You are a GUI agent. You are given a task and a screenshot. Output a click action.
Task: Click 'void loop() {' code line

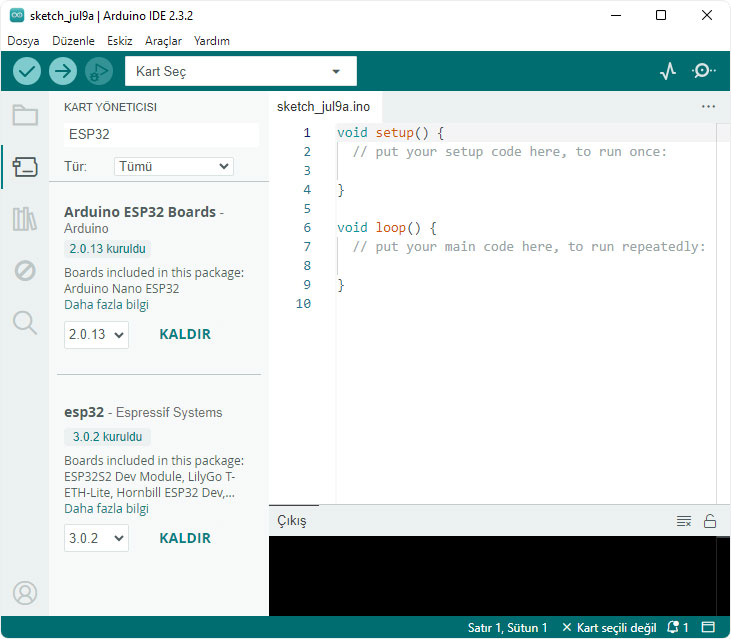click(x=386, y=228)
